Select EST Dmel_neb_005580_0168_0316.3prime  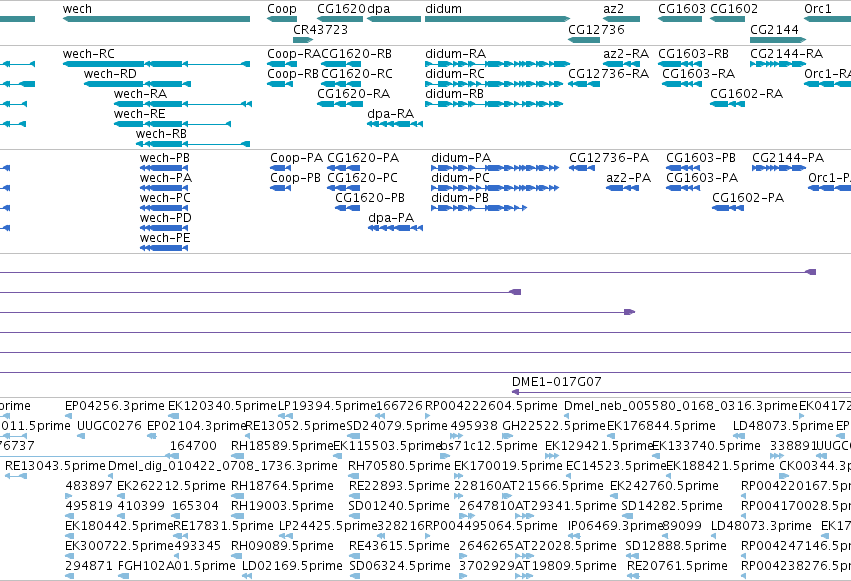681,406
